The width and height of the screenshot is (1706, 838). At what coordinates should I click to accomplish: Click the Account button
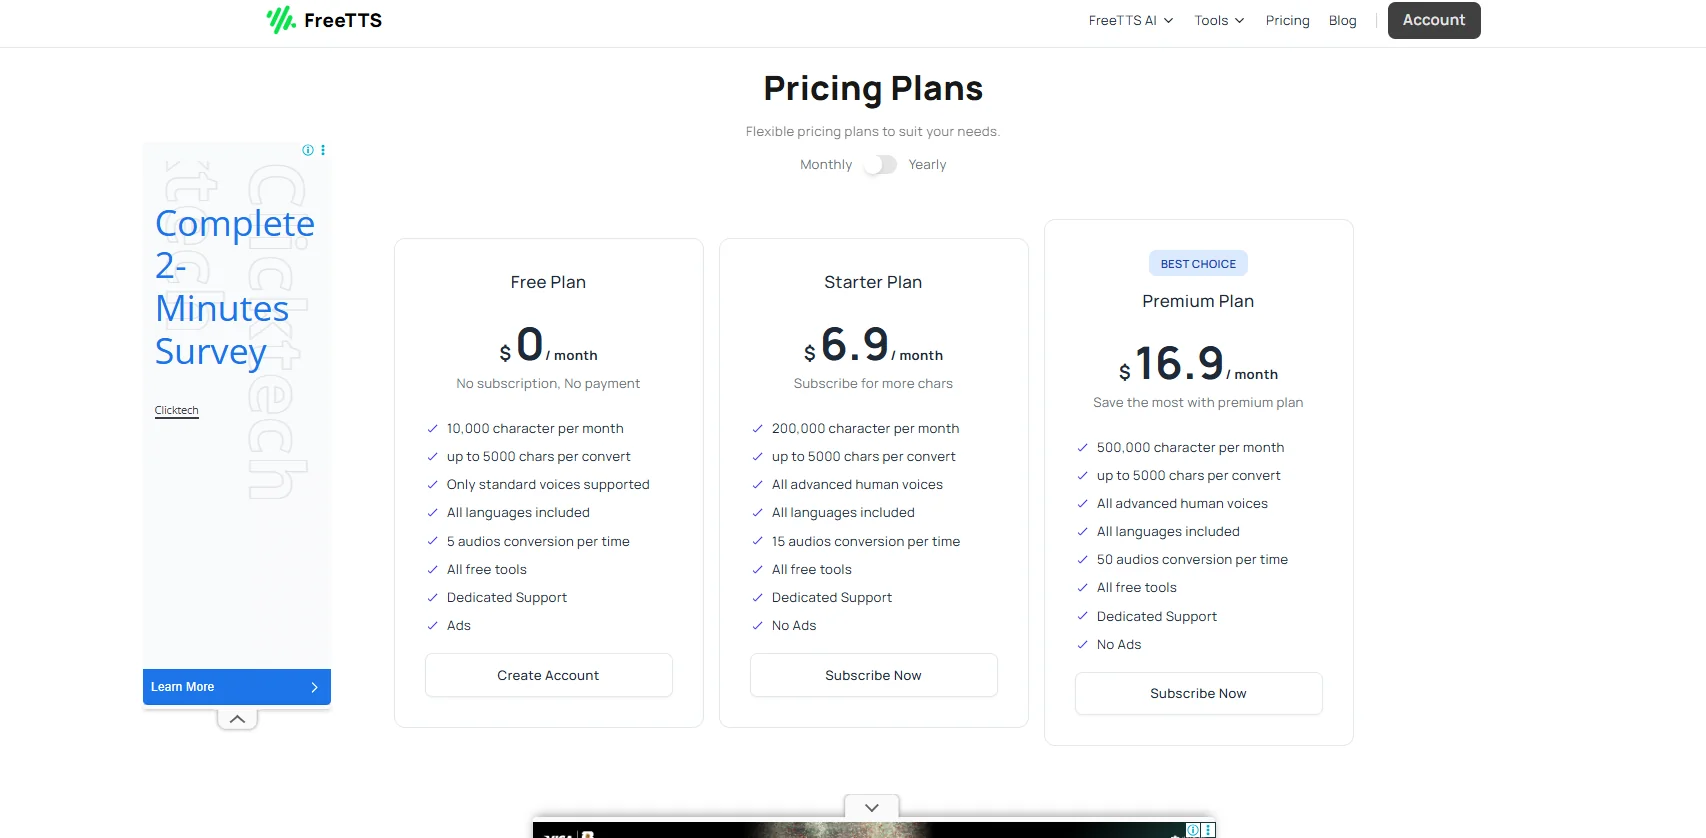click(1433, 21)
